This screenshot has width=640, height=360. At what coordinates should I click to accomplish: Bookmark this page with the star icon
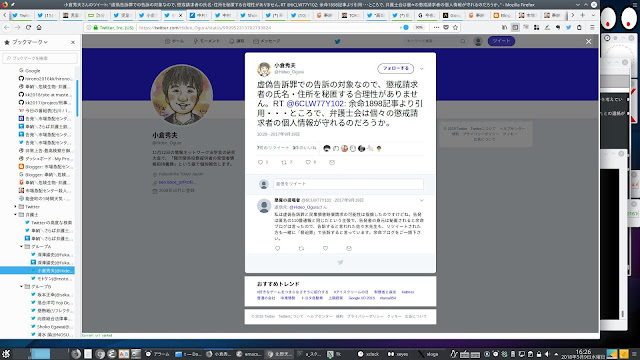coord(455,27)
